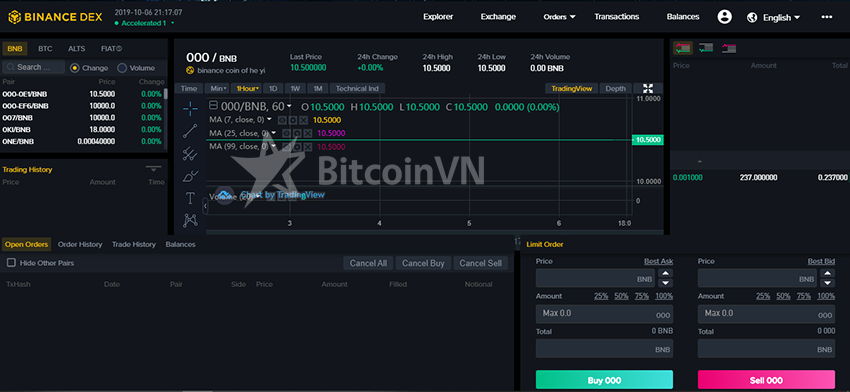850x392 pixels.
Task: Open settings for MA (25, close, 0)
Action: point(298,133)
